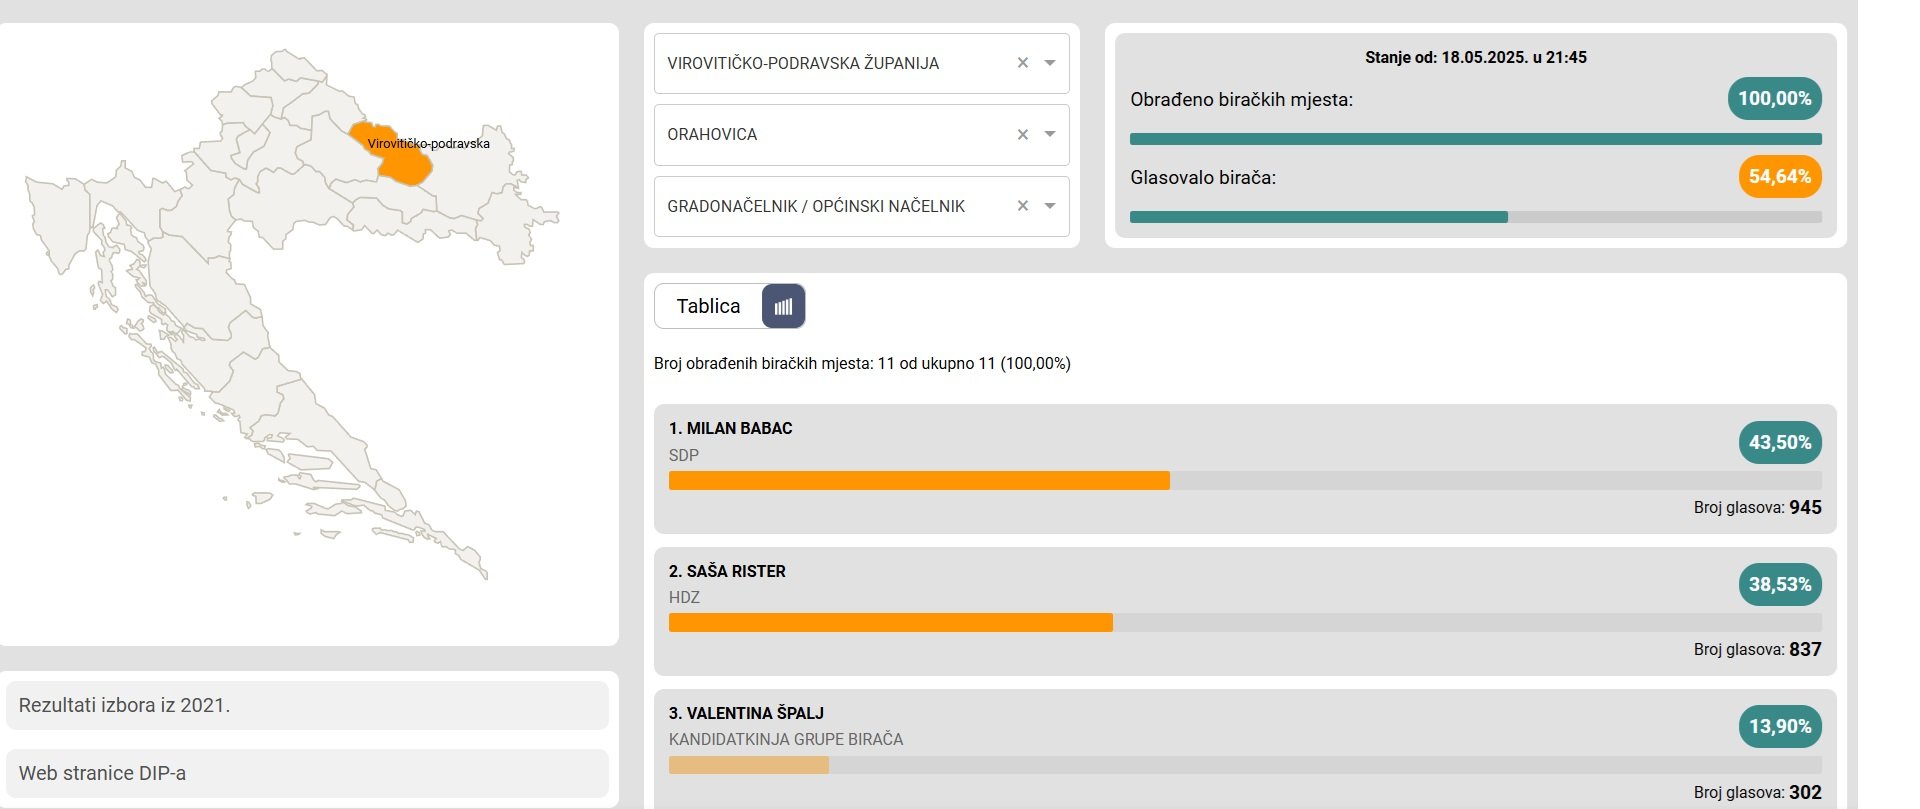Image resolution: width=1920 pixels, height=809 pixels.
Task: Select Milan Babac result card
Action: pyautogui.click(x=1245, y=468)
